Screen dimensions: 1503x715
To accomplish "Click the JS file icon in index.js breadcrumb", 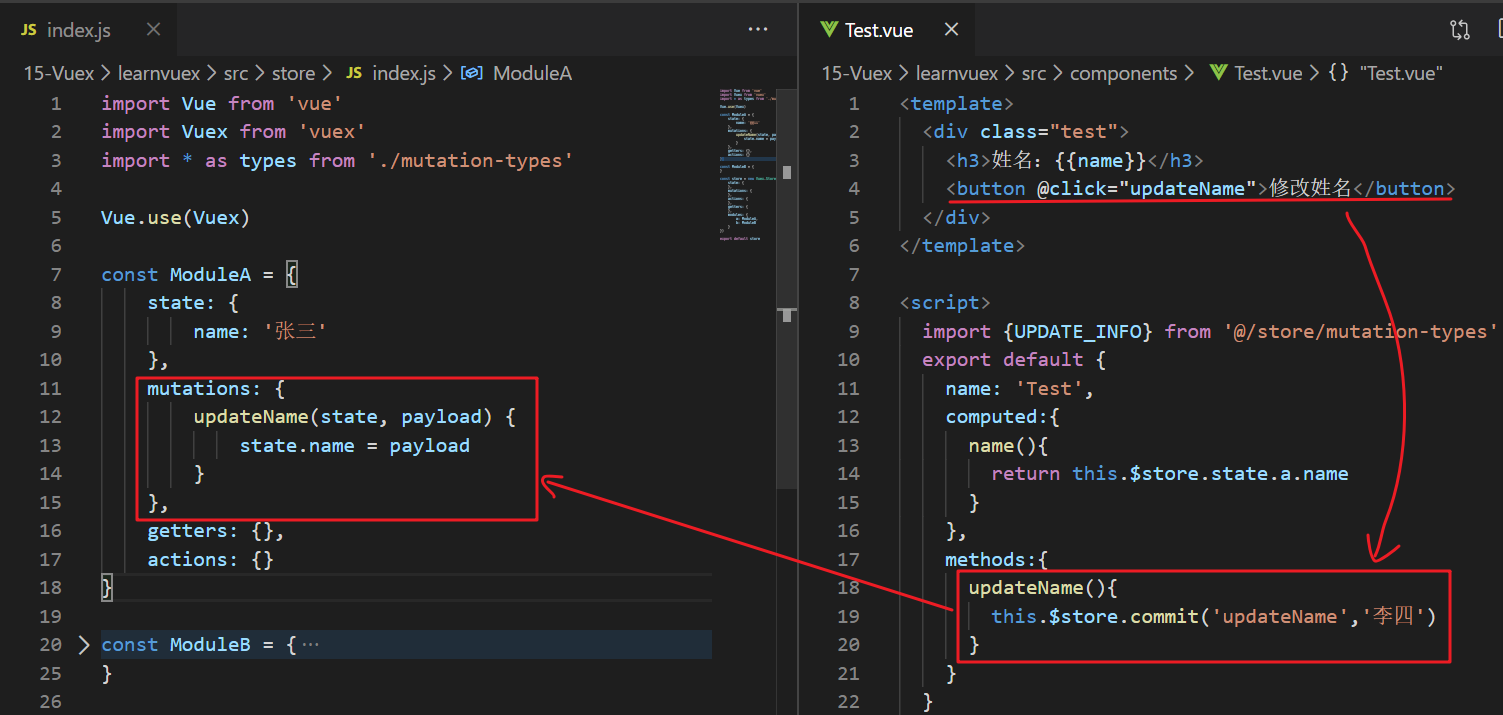I will tap(355, 73).
